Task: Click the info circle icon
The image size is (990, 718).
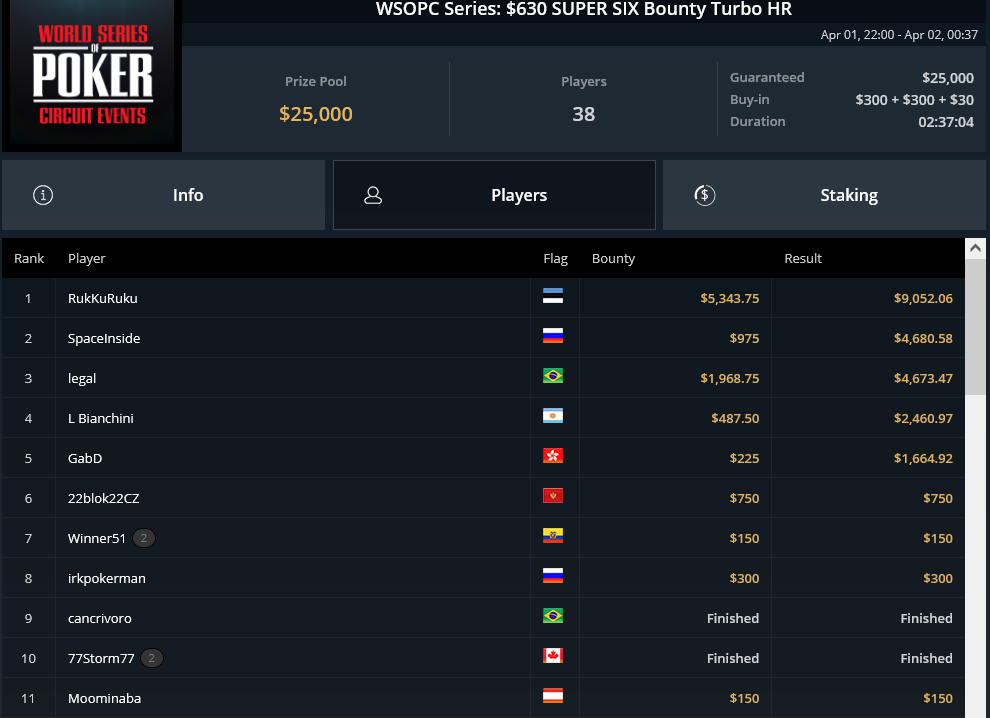Action: pos(43,195)
